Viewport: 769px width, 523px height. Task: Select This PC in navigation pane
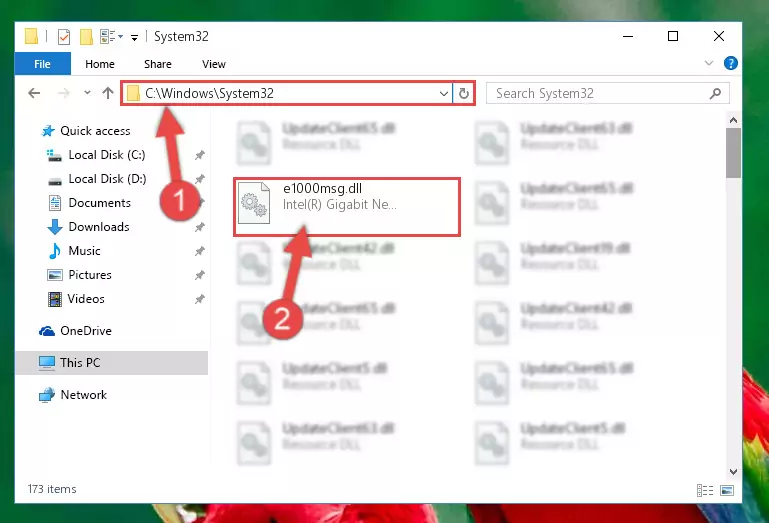coord(111,363)
